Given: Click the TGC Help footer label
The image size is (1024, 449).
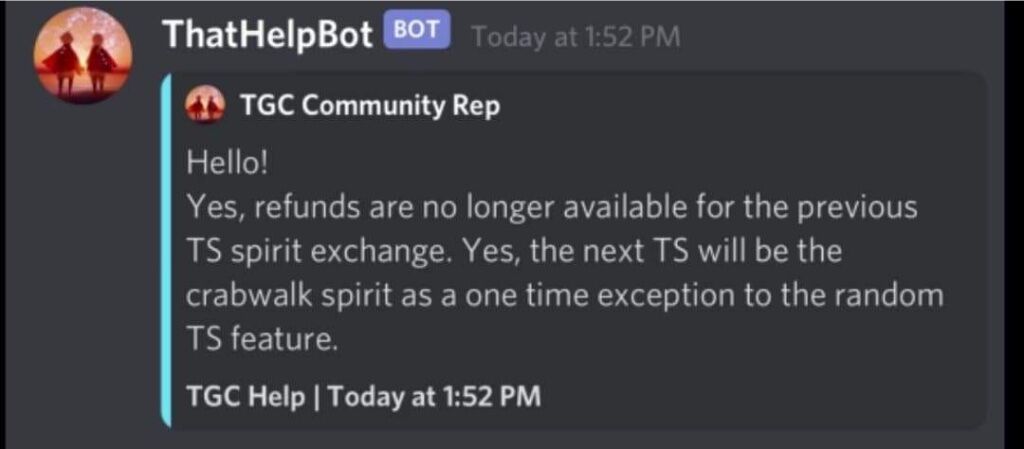Looking at the screenshot, I should [x=246, y=395].
